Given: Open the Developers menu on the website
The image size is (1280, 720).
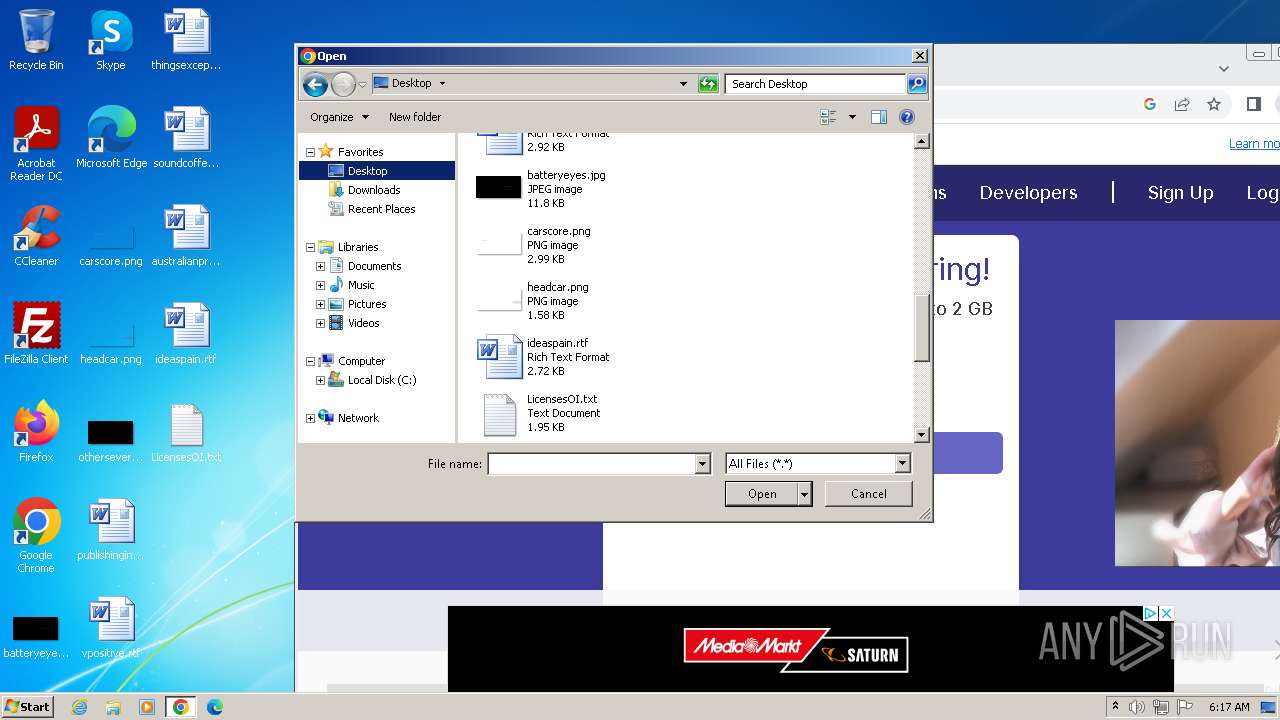Looking at the screenshot, I should point(1028,193).
